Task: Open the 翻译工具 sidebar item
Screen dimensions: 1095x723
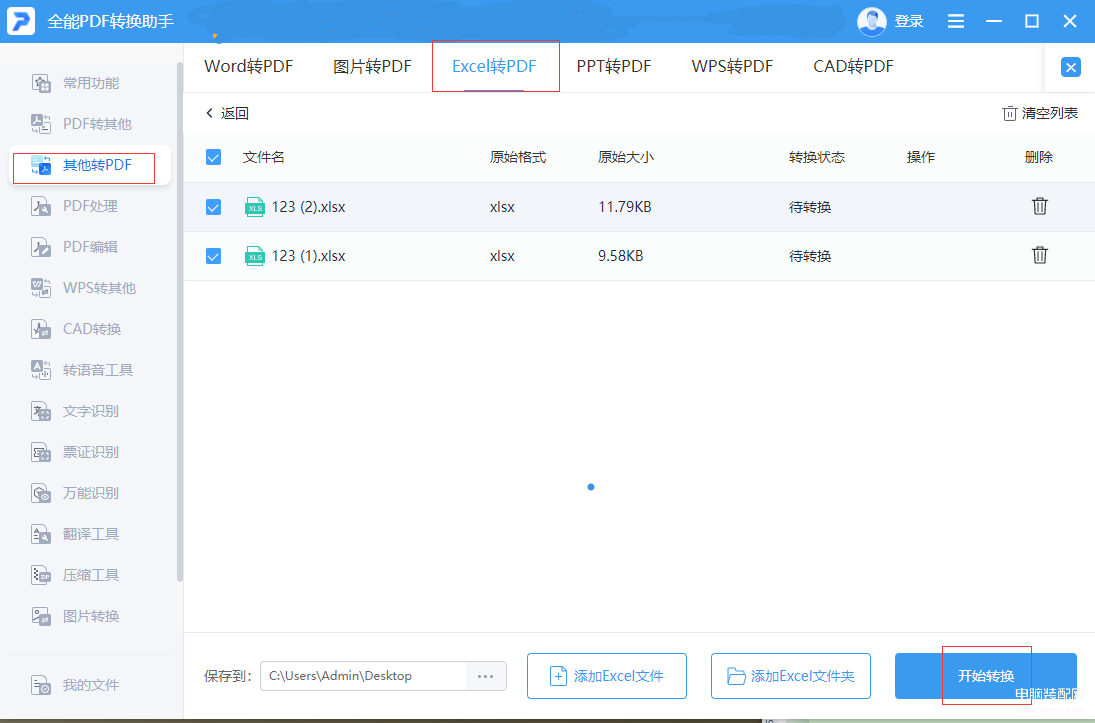Action: point(75,534)
